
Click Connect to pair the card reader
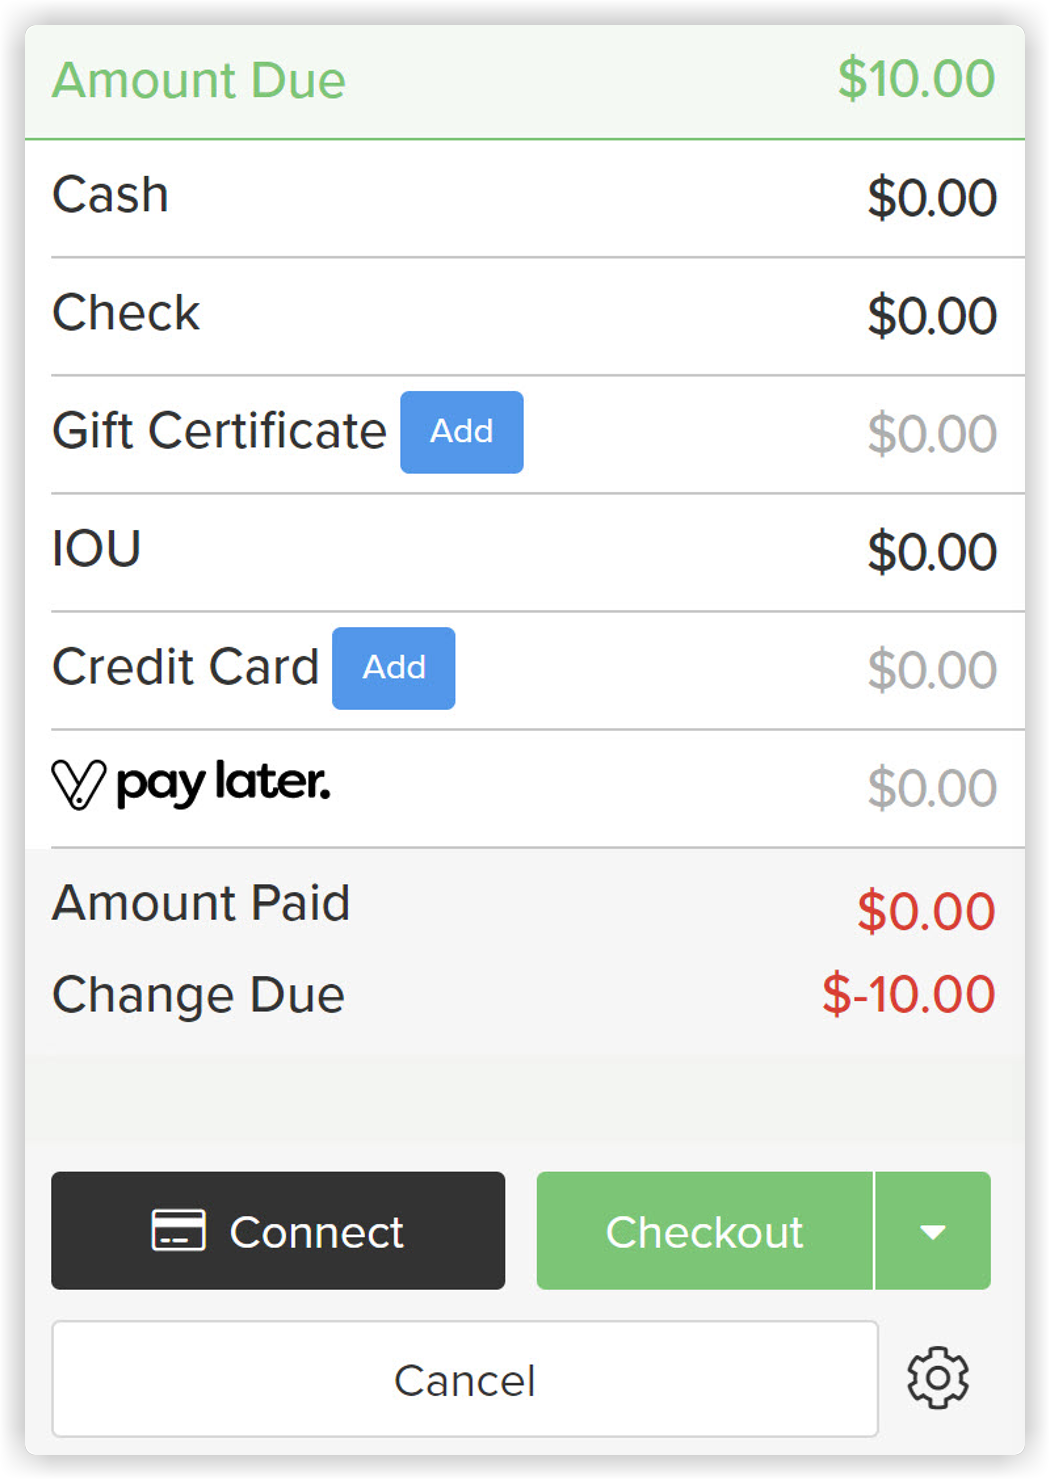click(278, 1231)
